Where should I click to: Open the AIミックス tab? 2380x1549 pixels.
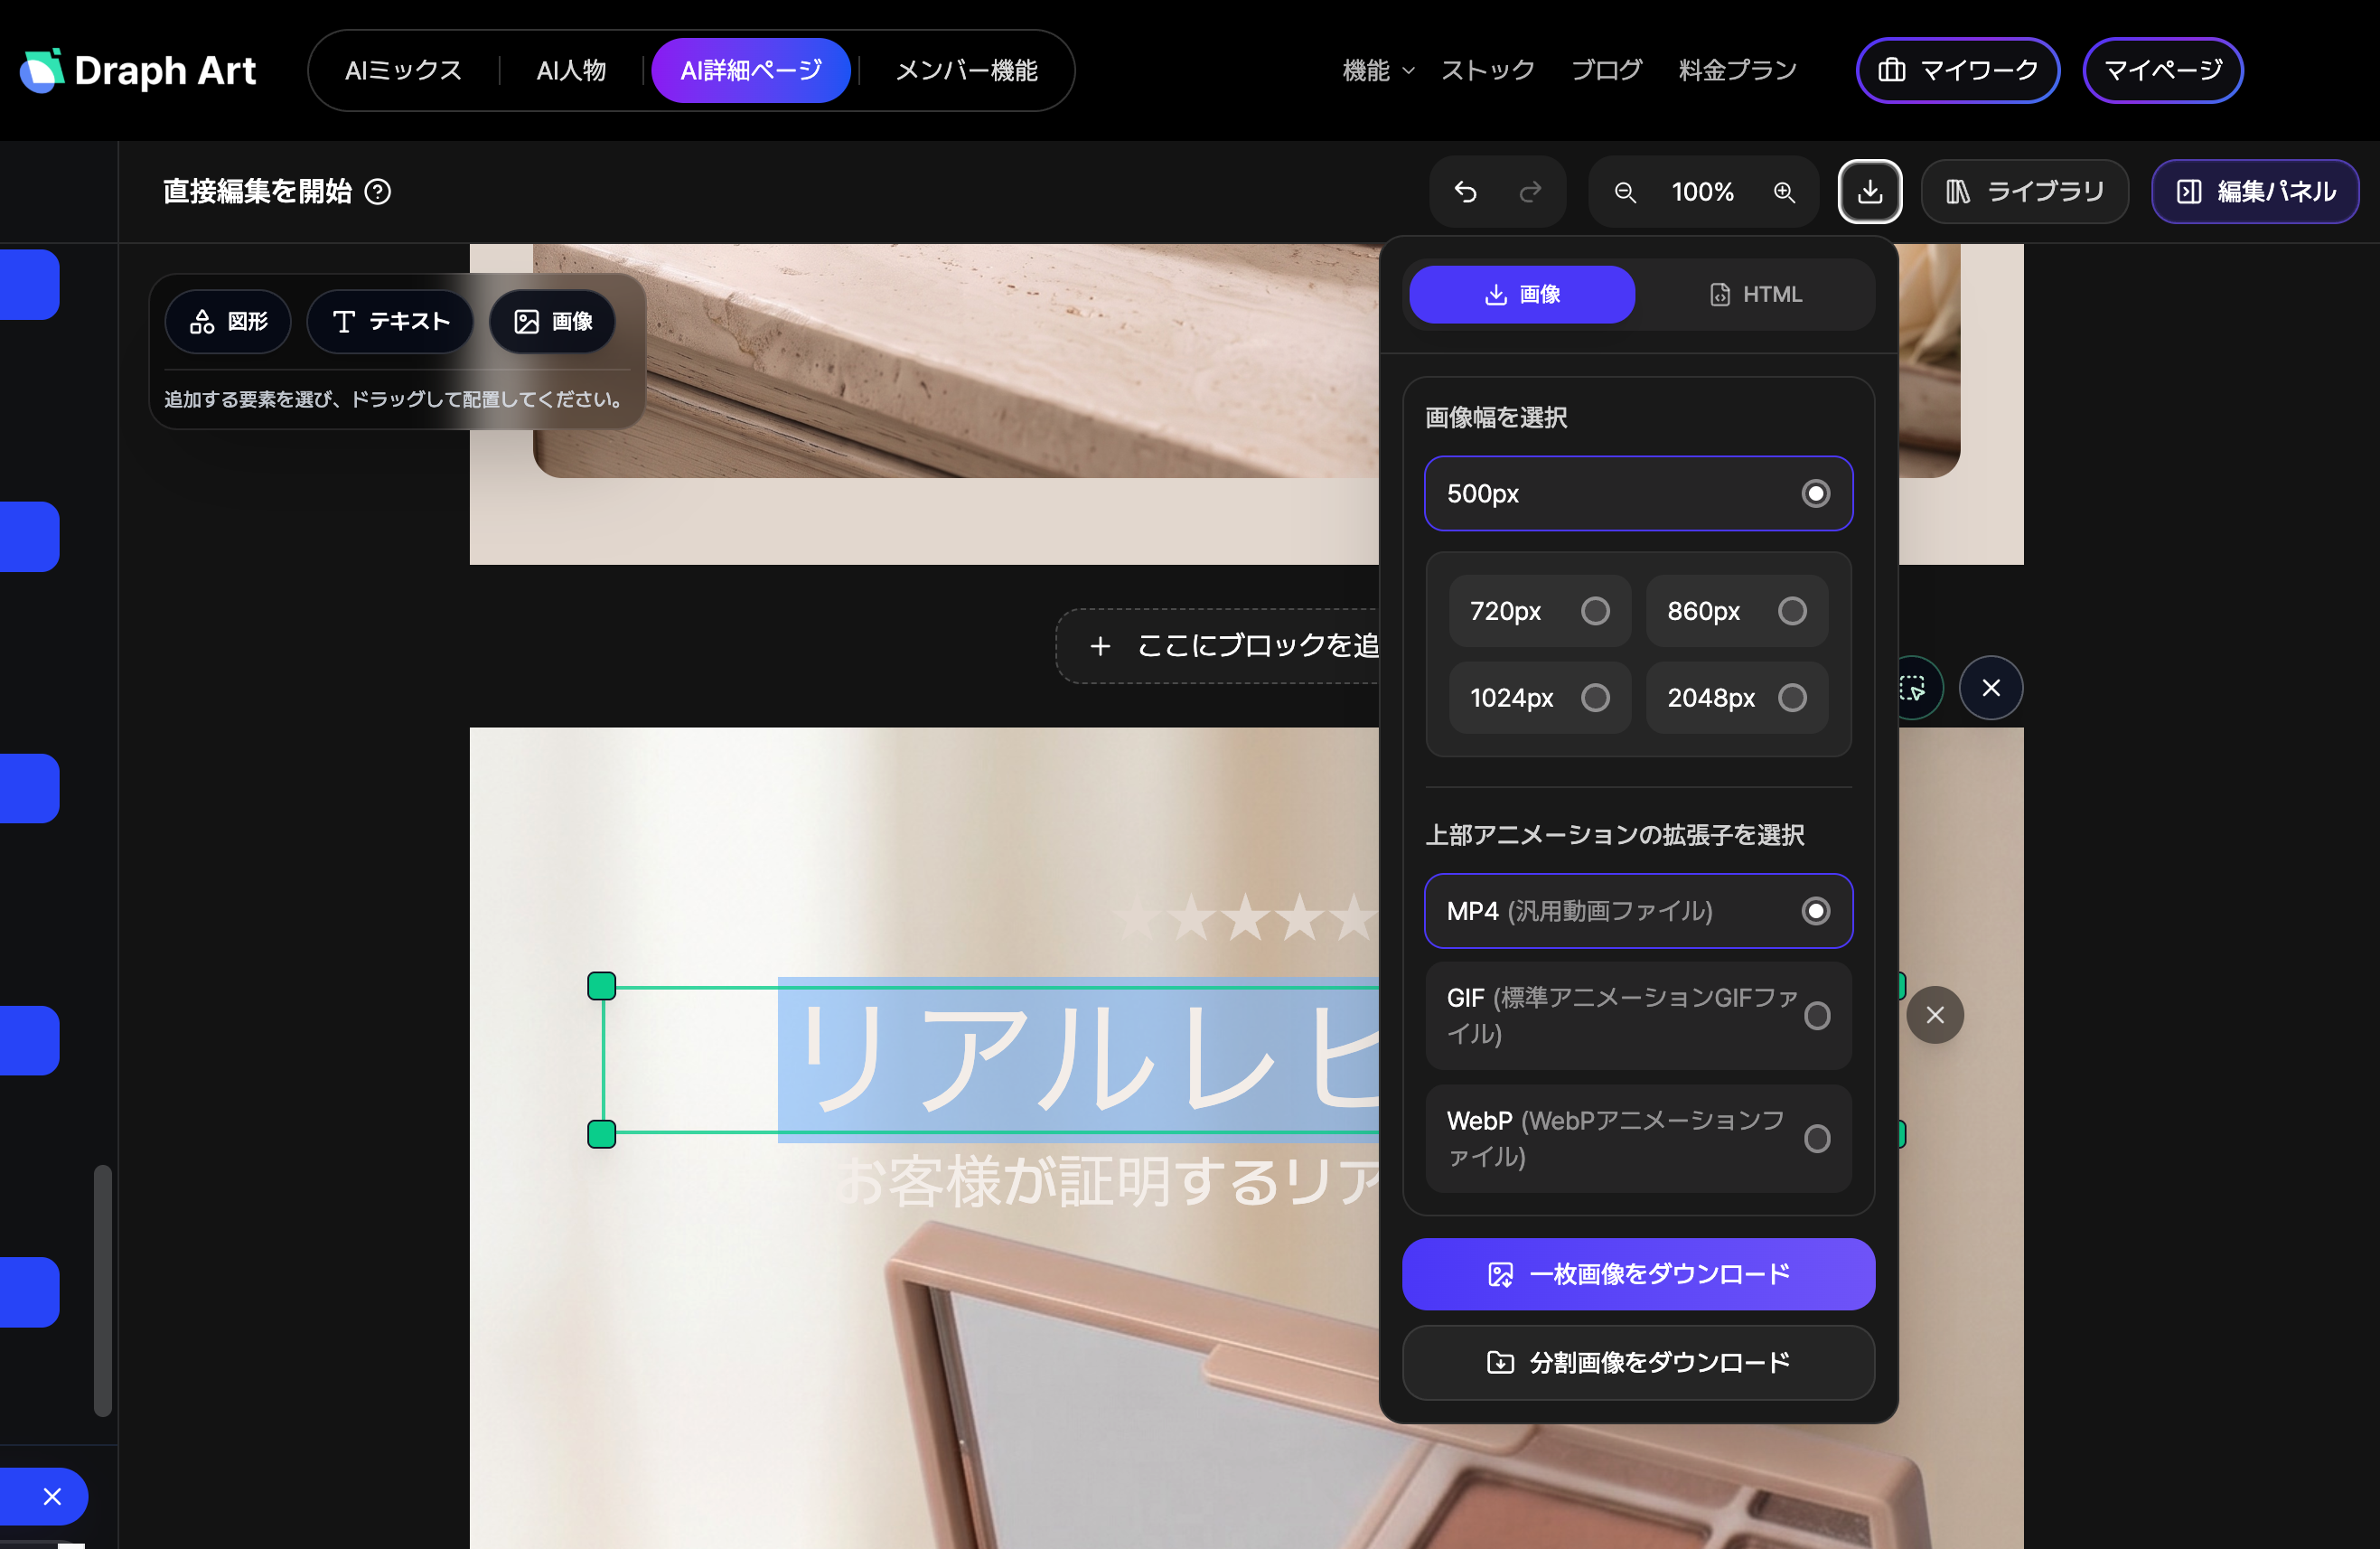pyautogui.click(x=403, y=70)
